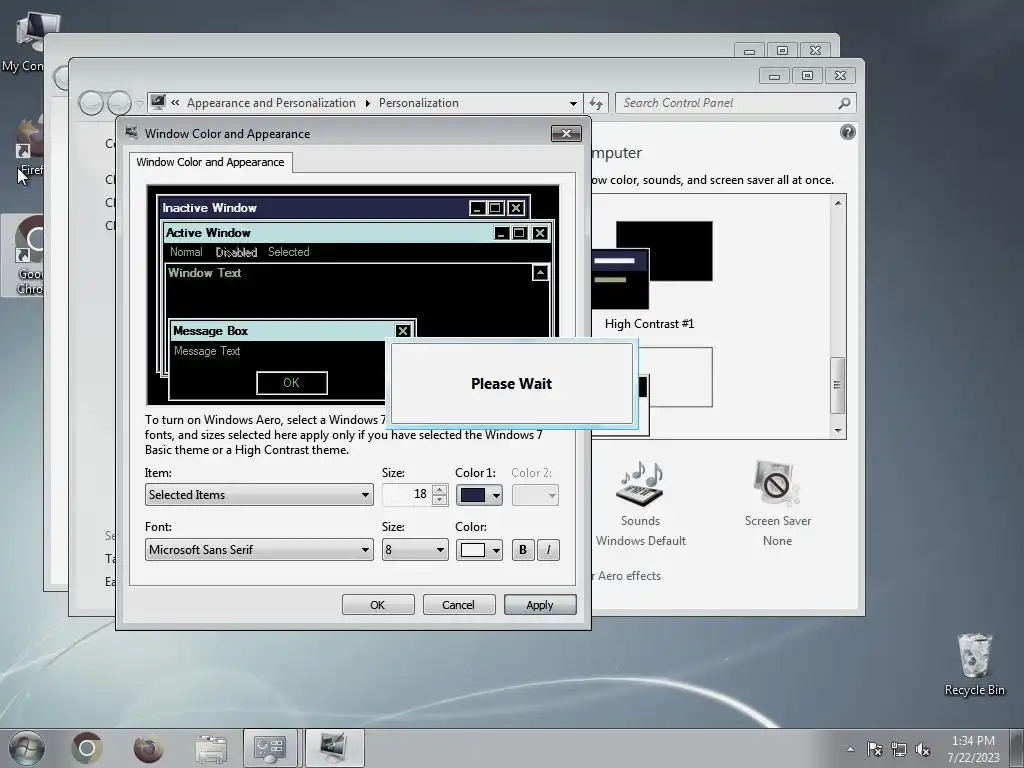Image resolution: width=1024 pixels, height=768 pixels.
Task: Toggle italic font button
Action: tap(548, 550)
